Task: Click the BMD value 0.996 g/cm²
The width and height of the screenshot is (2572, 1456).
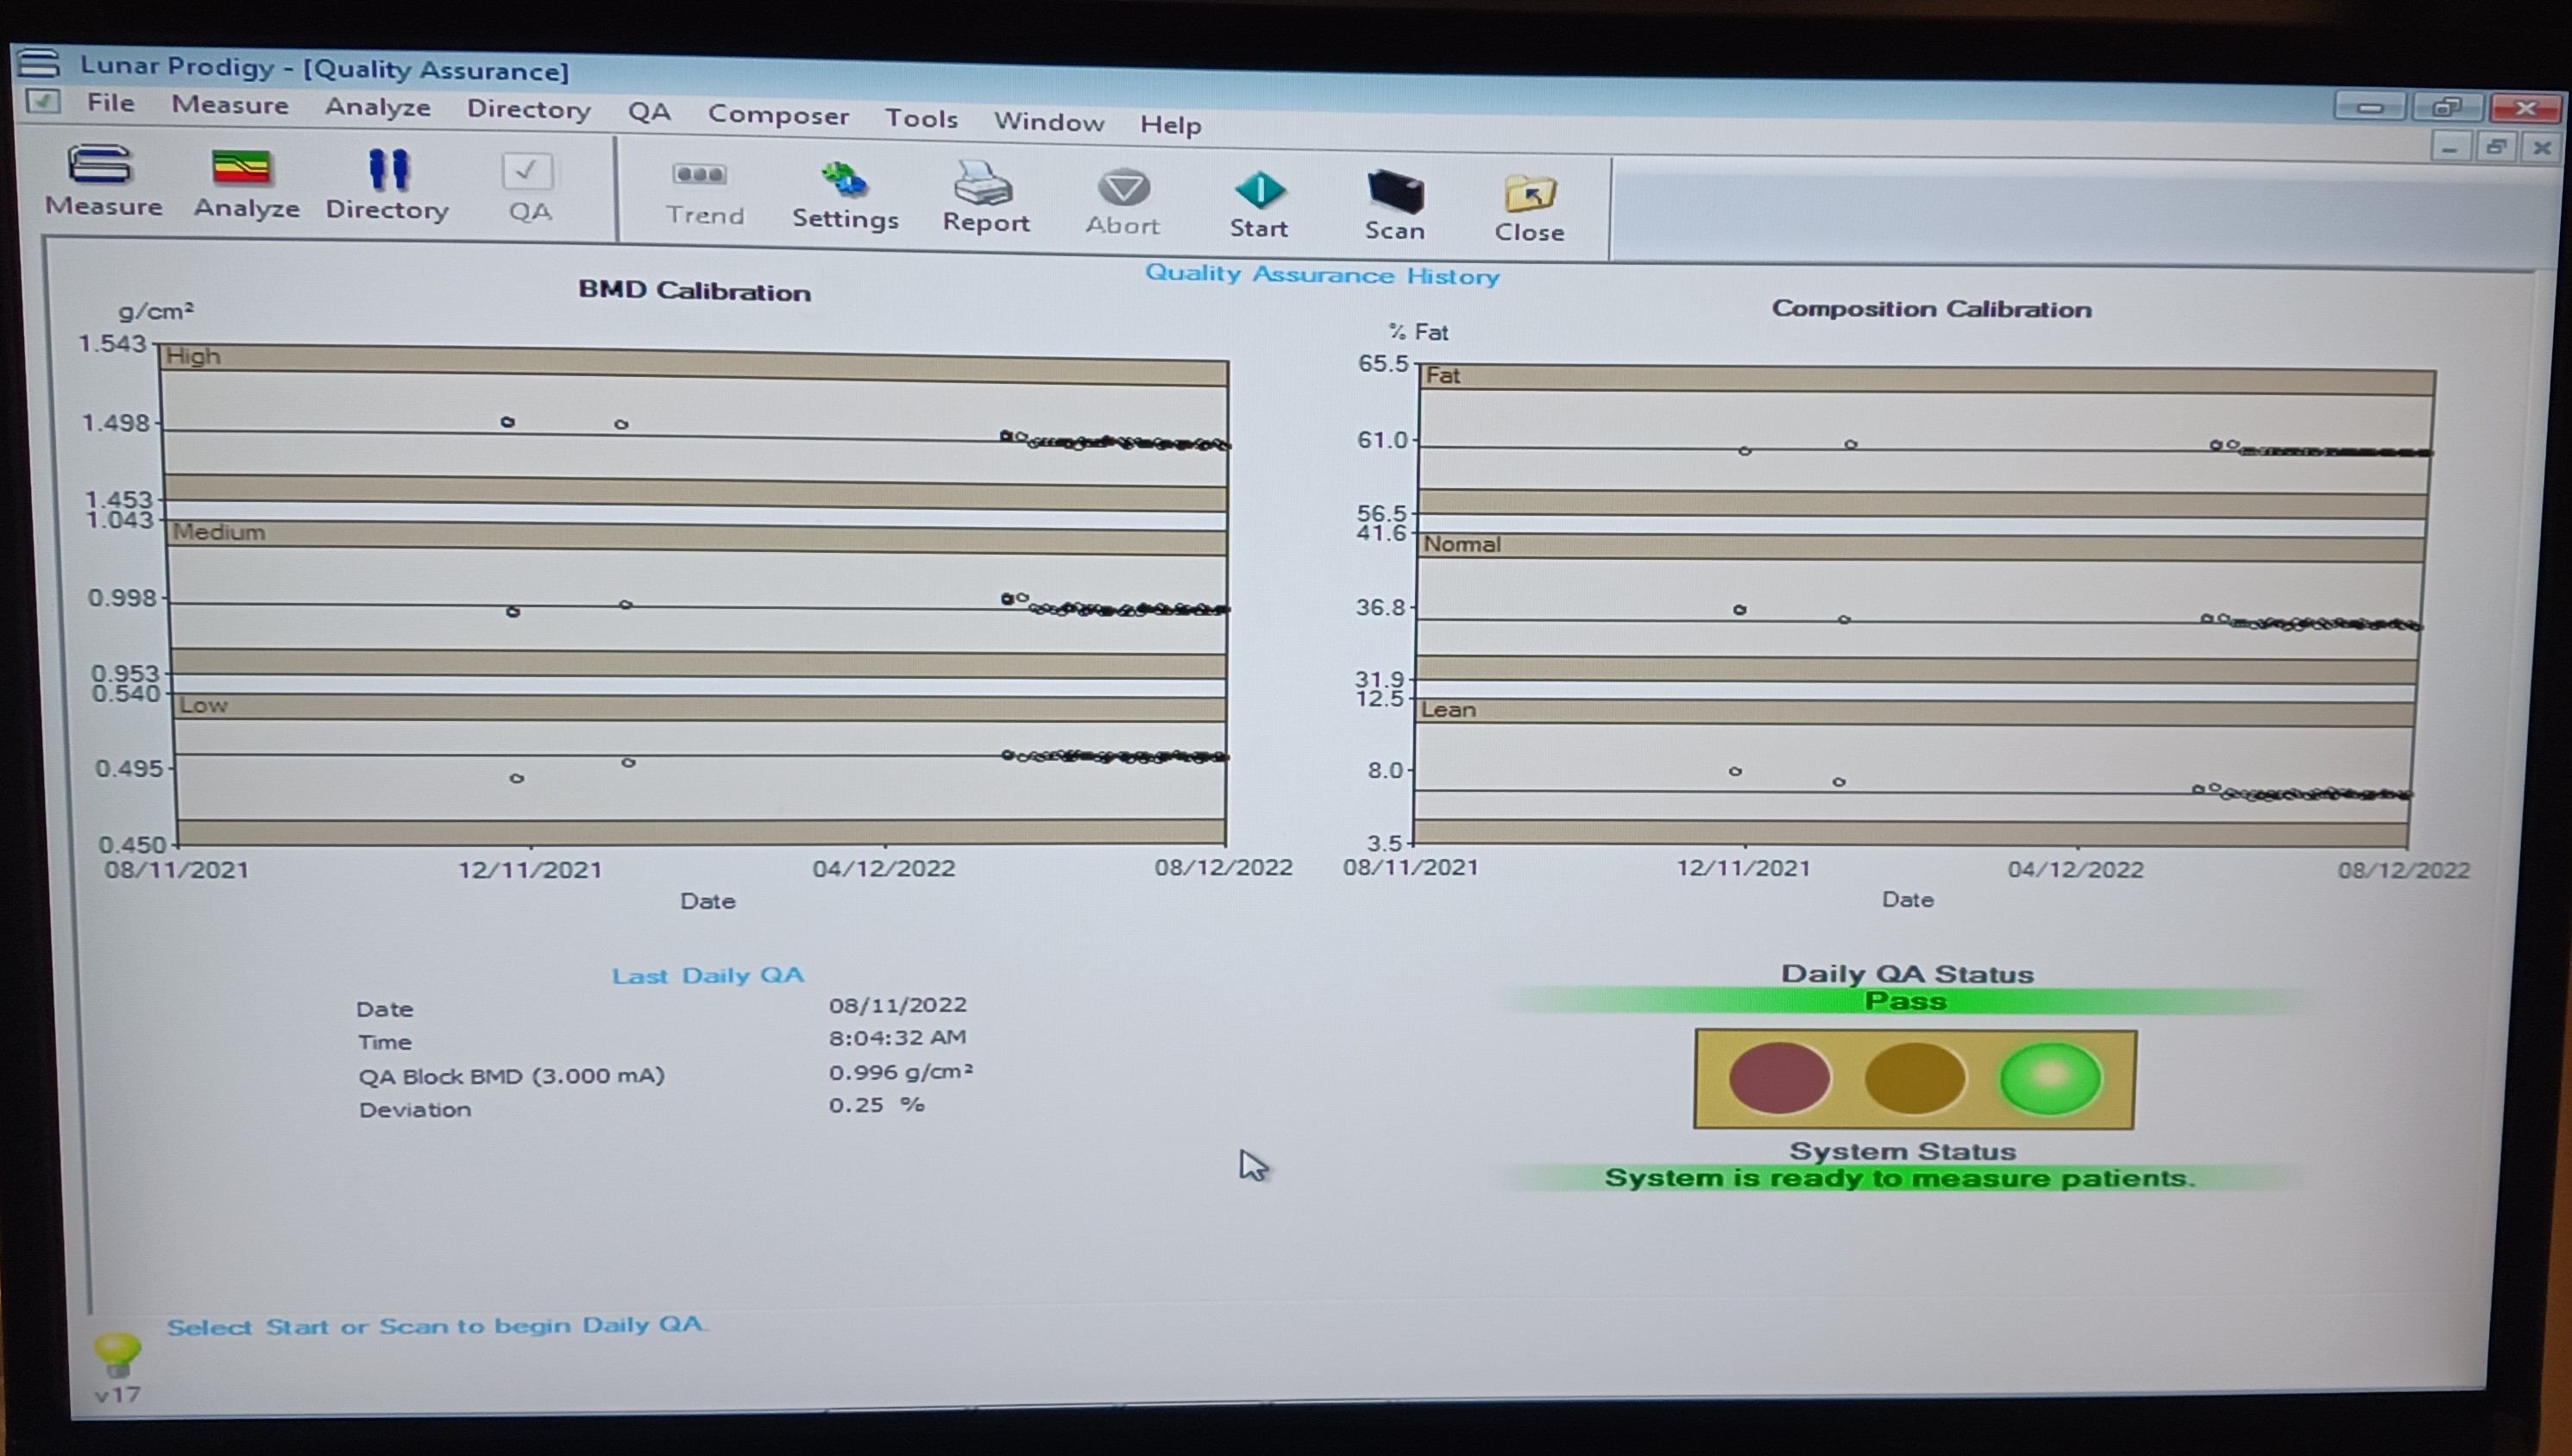Action: click(x=900, y=1072)
